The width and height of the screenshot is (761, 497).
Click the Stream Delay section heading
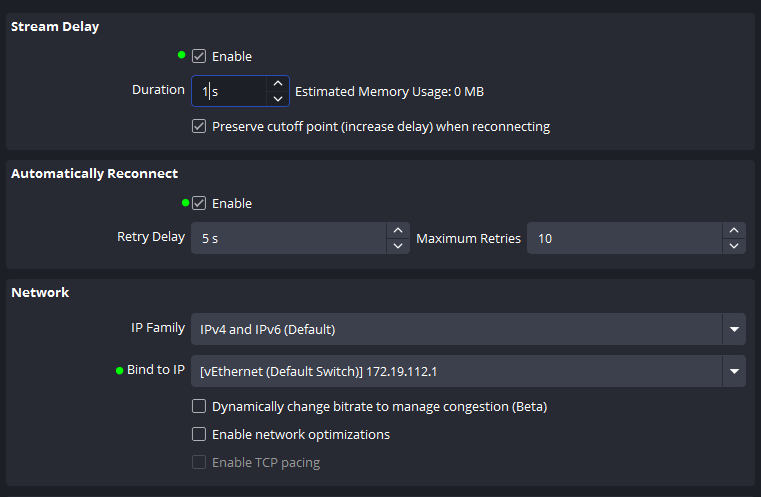(x=55, y=27)
